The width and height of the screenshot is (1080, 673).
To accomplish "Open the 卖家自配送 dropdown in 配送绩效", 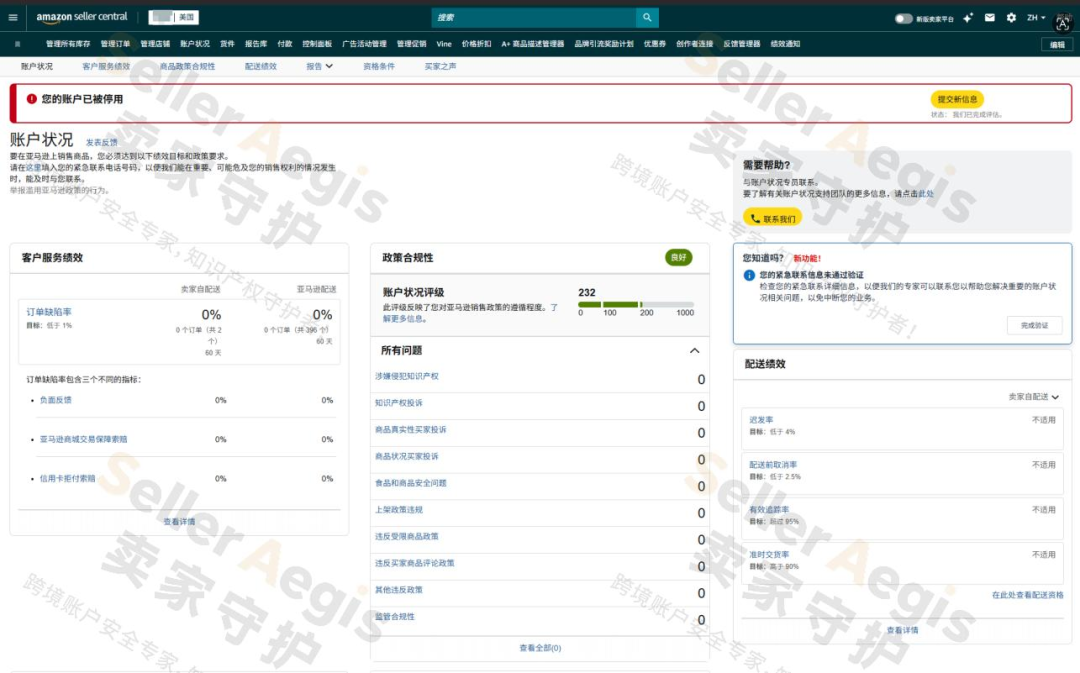I will click(1033, 397).
